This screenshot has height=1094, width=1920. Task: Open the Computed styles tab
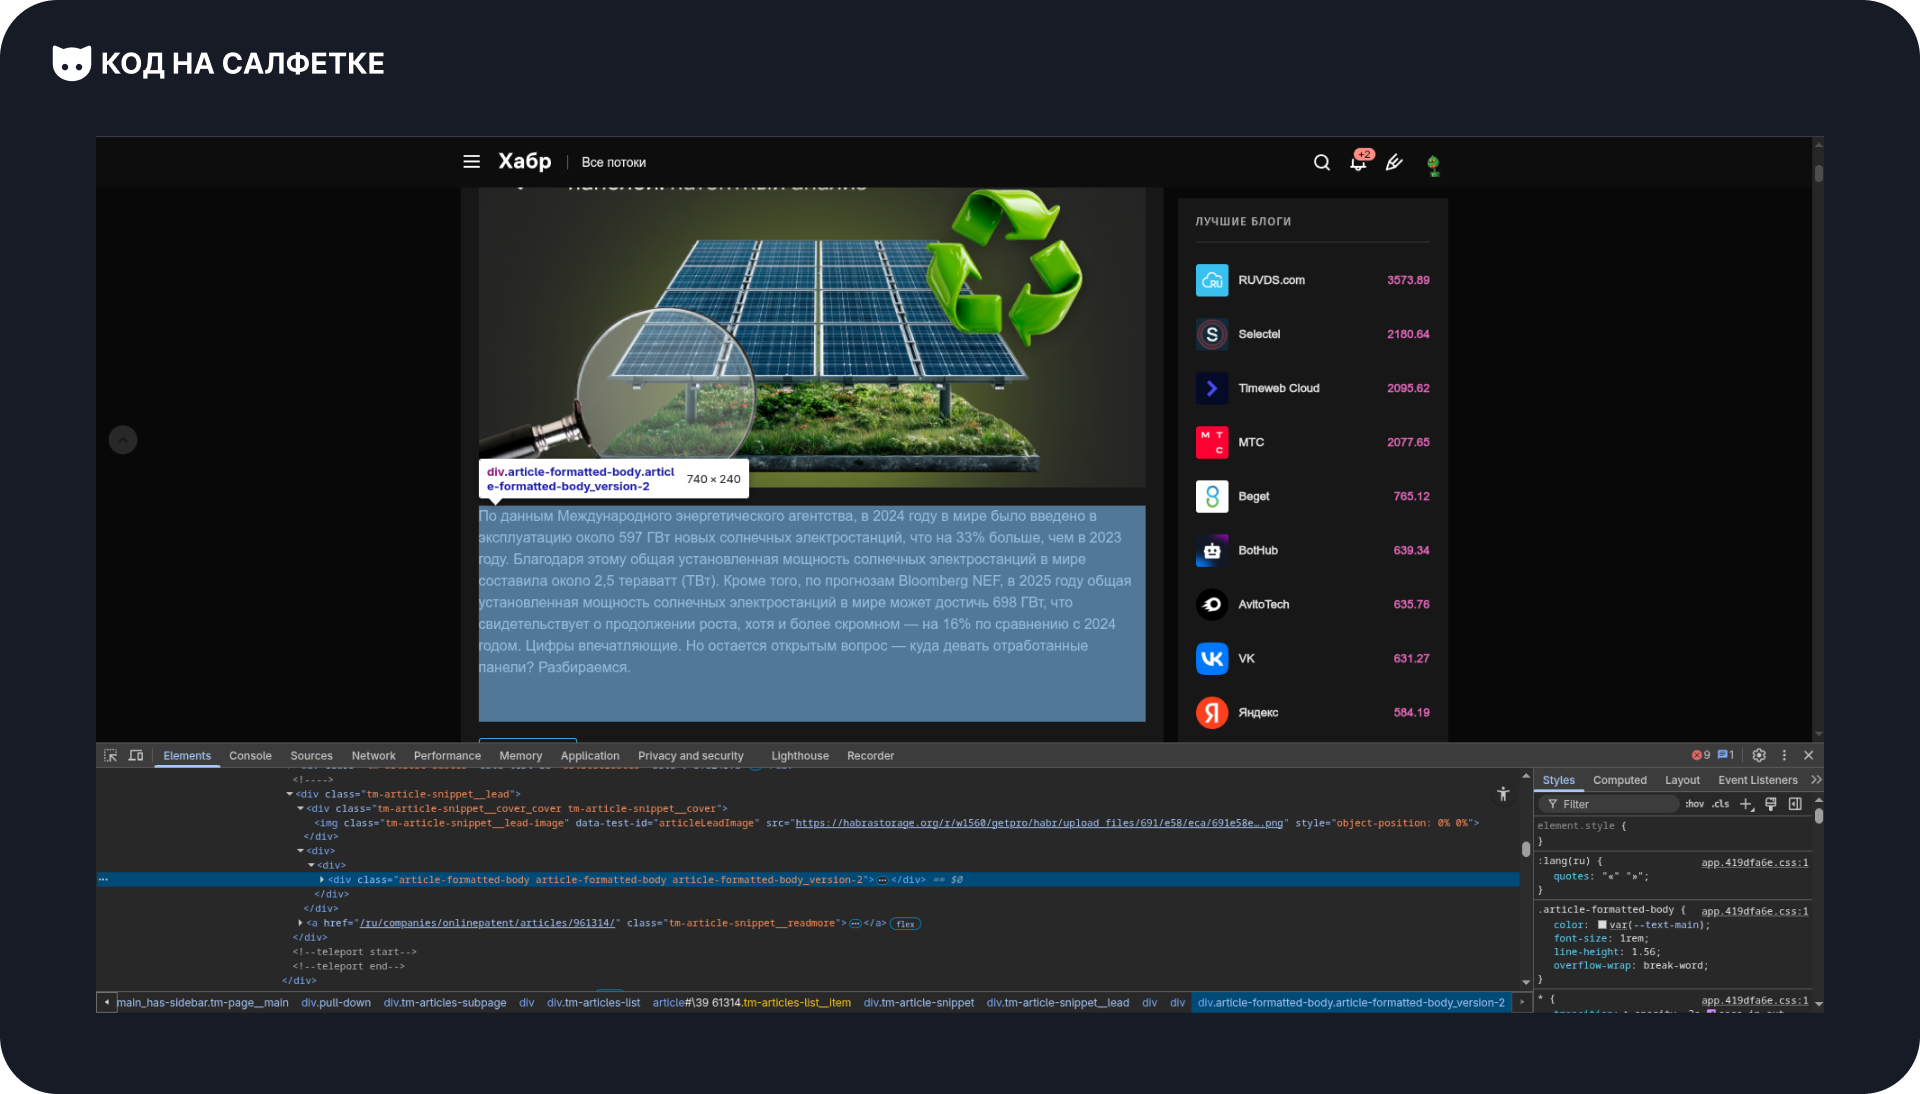(1619, 780)
